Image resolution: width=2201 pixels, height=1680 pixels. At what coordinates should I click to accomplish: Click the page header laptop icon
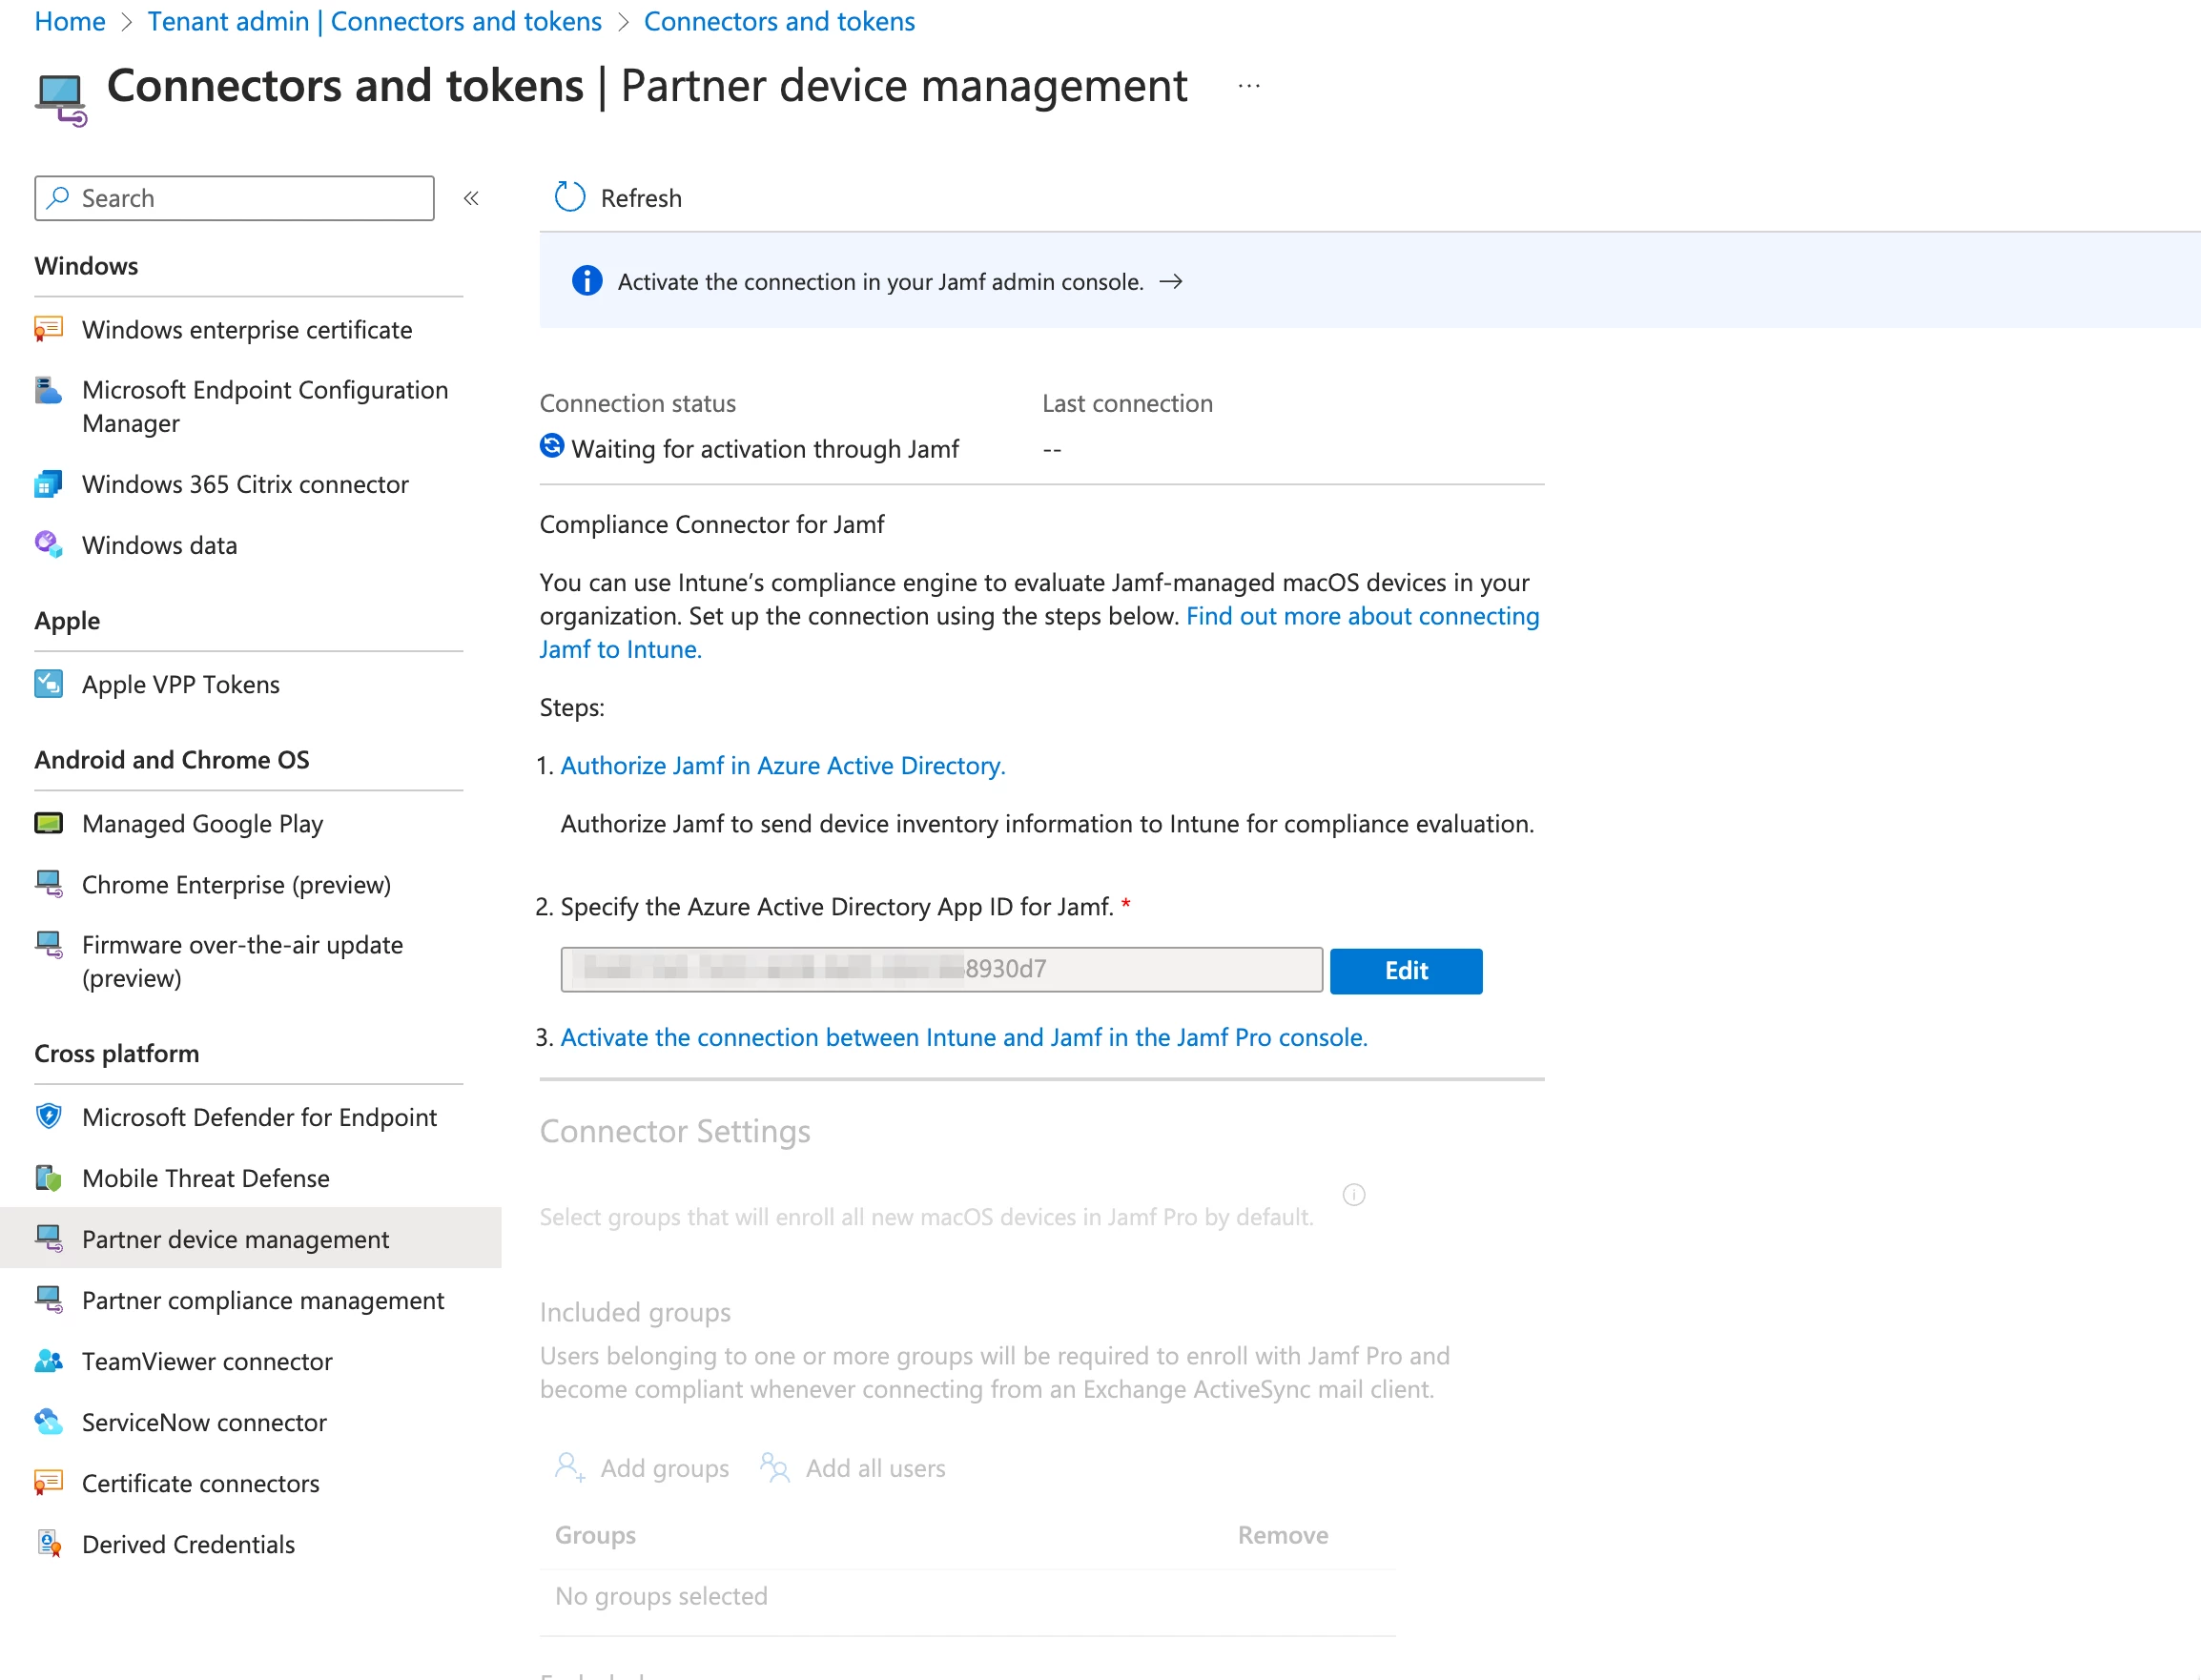(61, 99)
